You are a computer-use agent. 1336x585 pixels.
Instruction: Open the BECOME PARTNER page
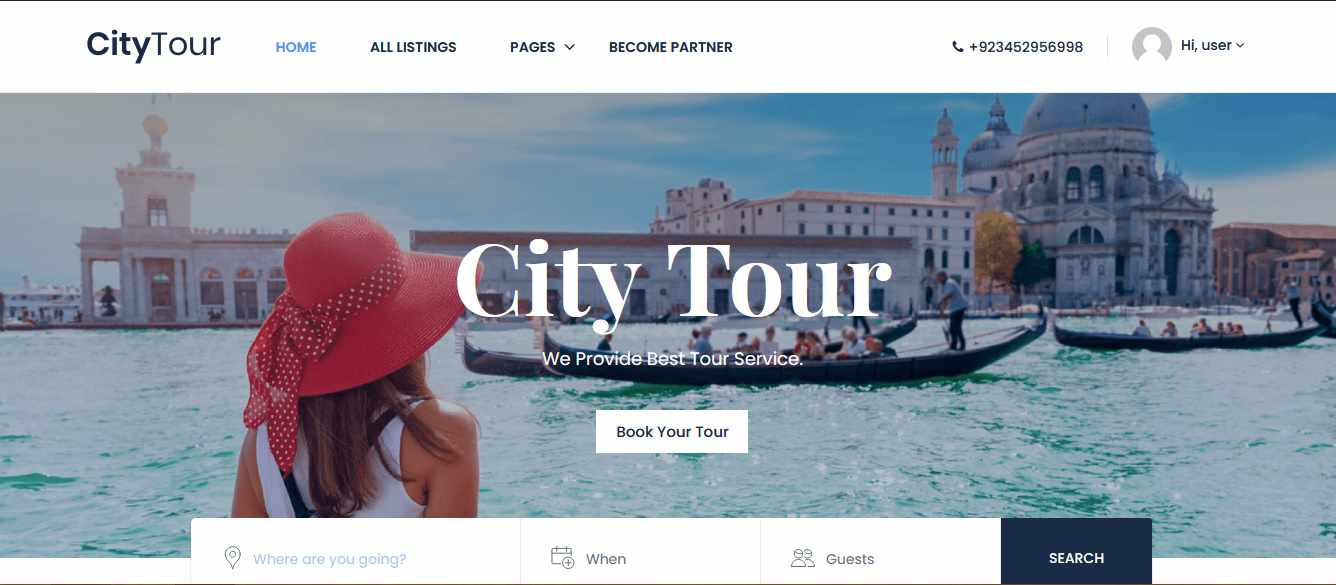pos(670,47)
